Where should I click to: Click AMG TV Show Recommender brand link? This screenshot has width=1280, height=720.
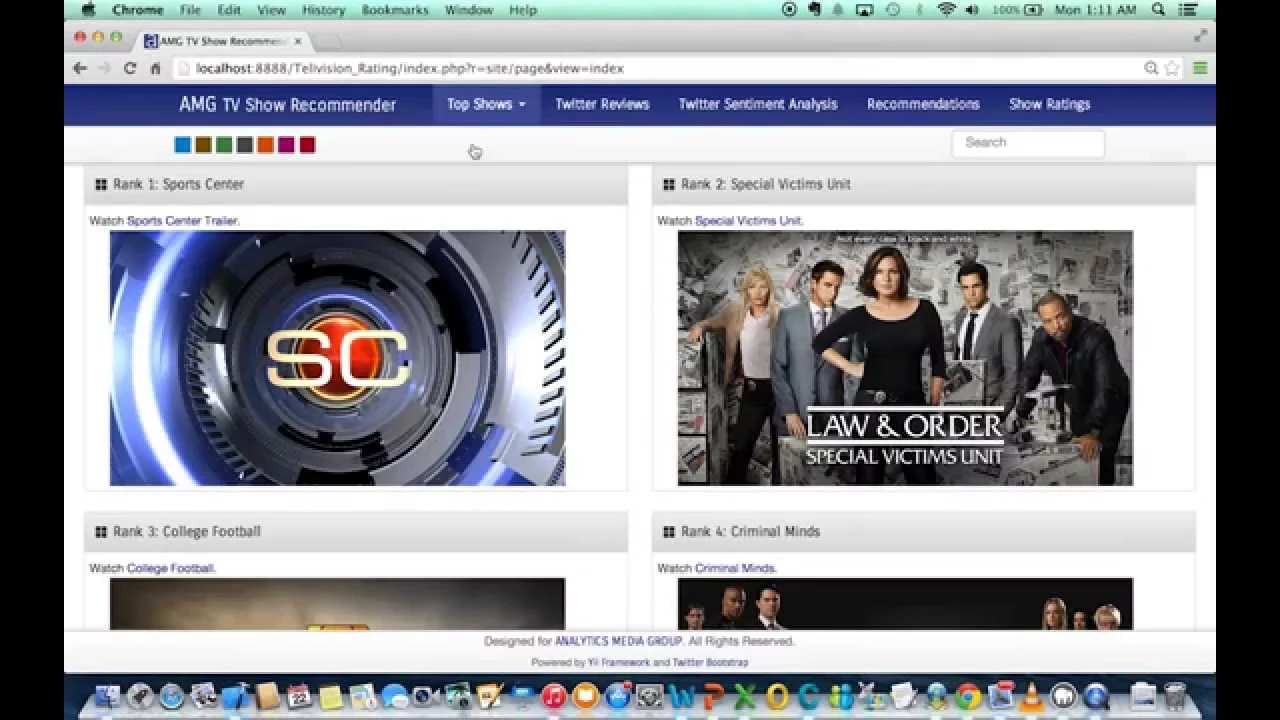click(287, 104)
